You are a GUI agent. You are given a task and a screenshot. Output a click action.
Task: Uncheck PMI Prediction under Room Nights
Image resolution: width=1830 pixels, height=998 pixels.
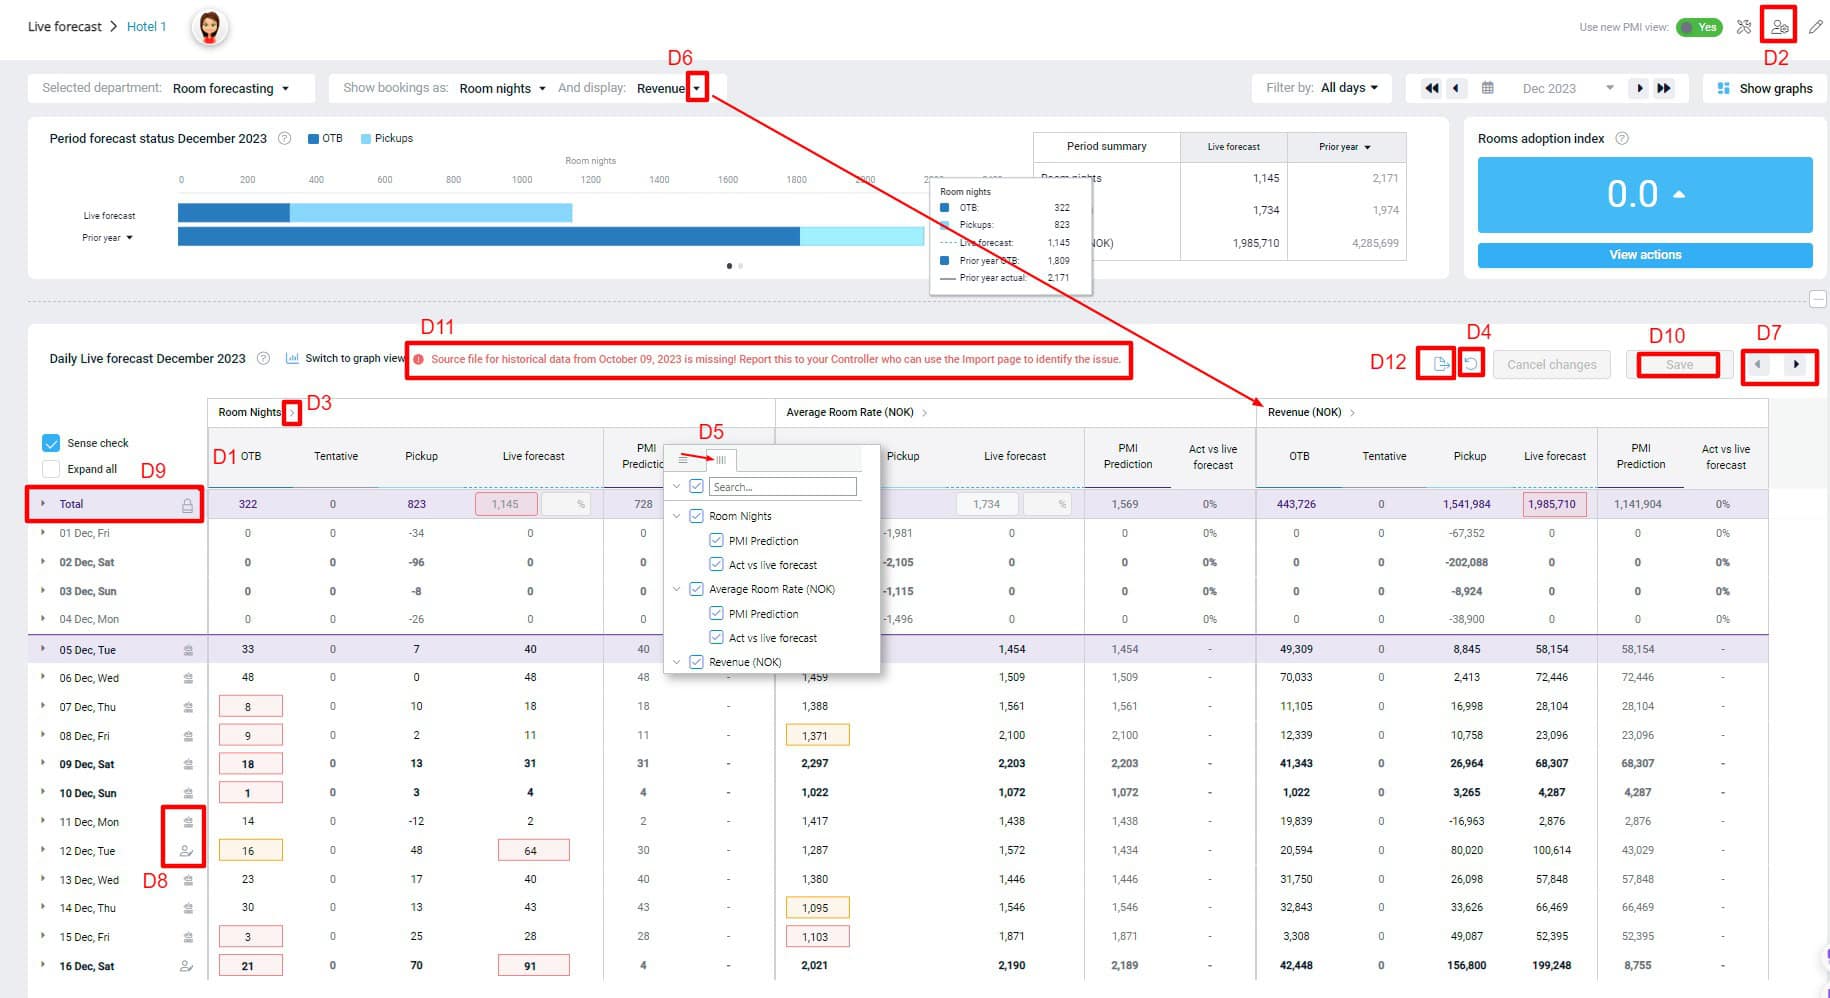[x=716, y=540]
